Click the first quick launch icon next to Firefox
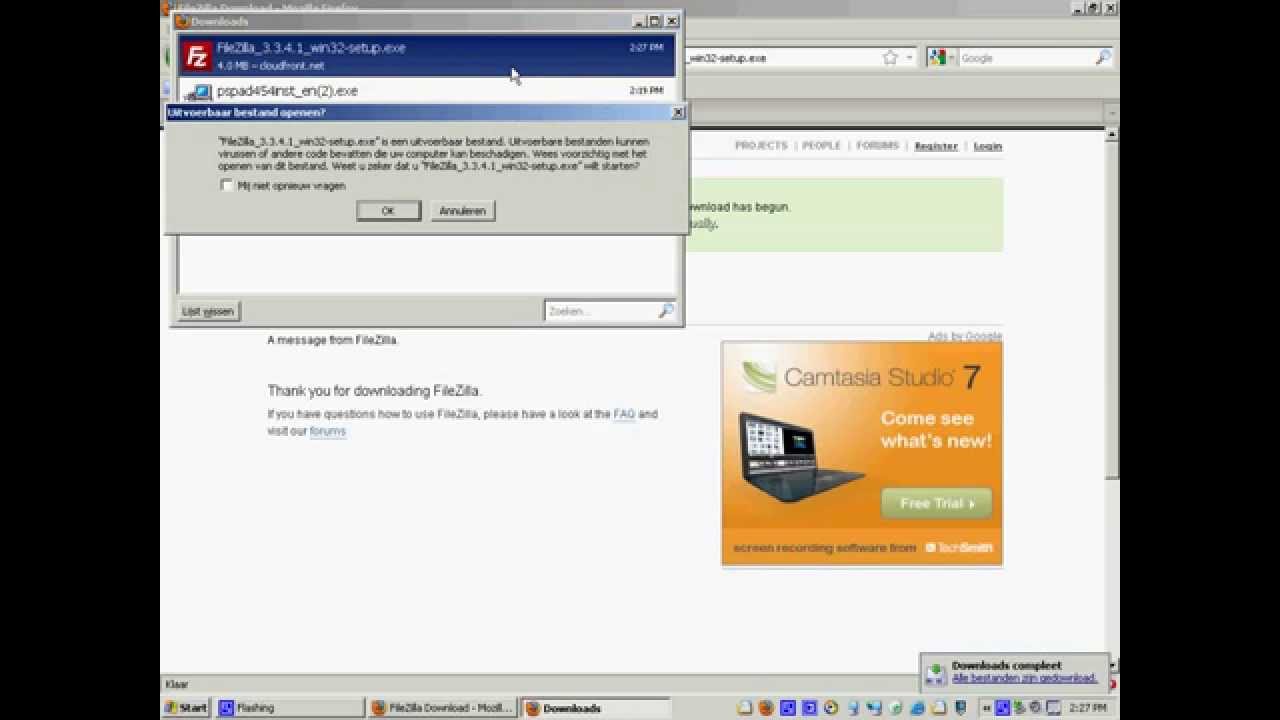This screenshot has width=1280, height=720. coord(745,708)
